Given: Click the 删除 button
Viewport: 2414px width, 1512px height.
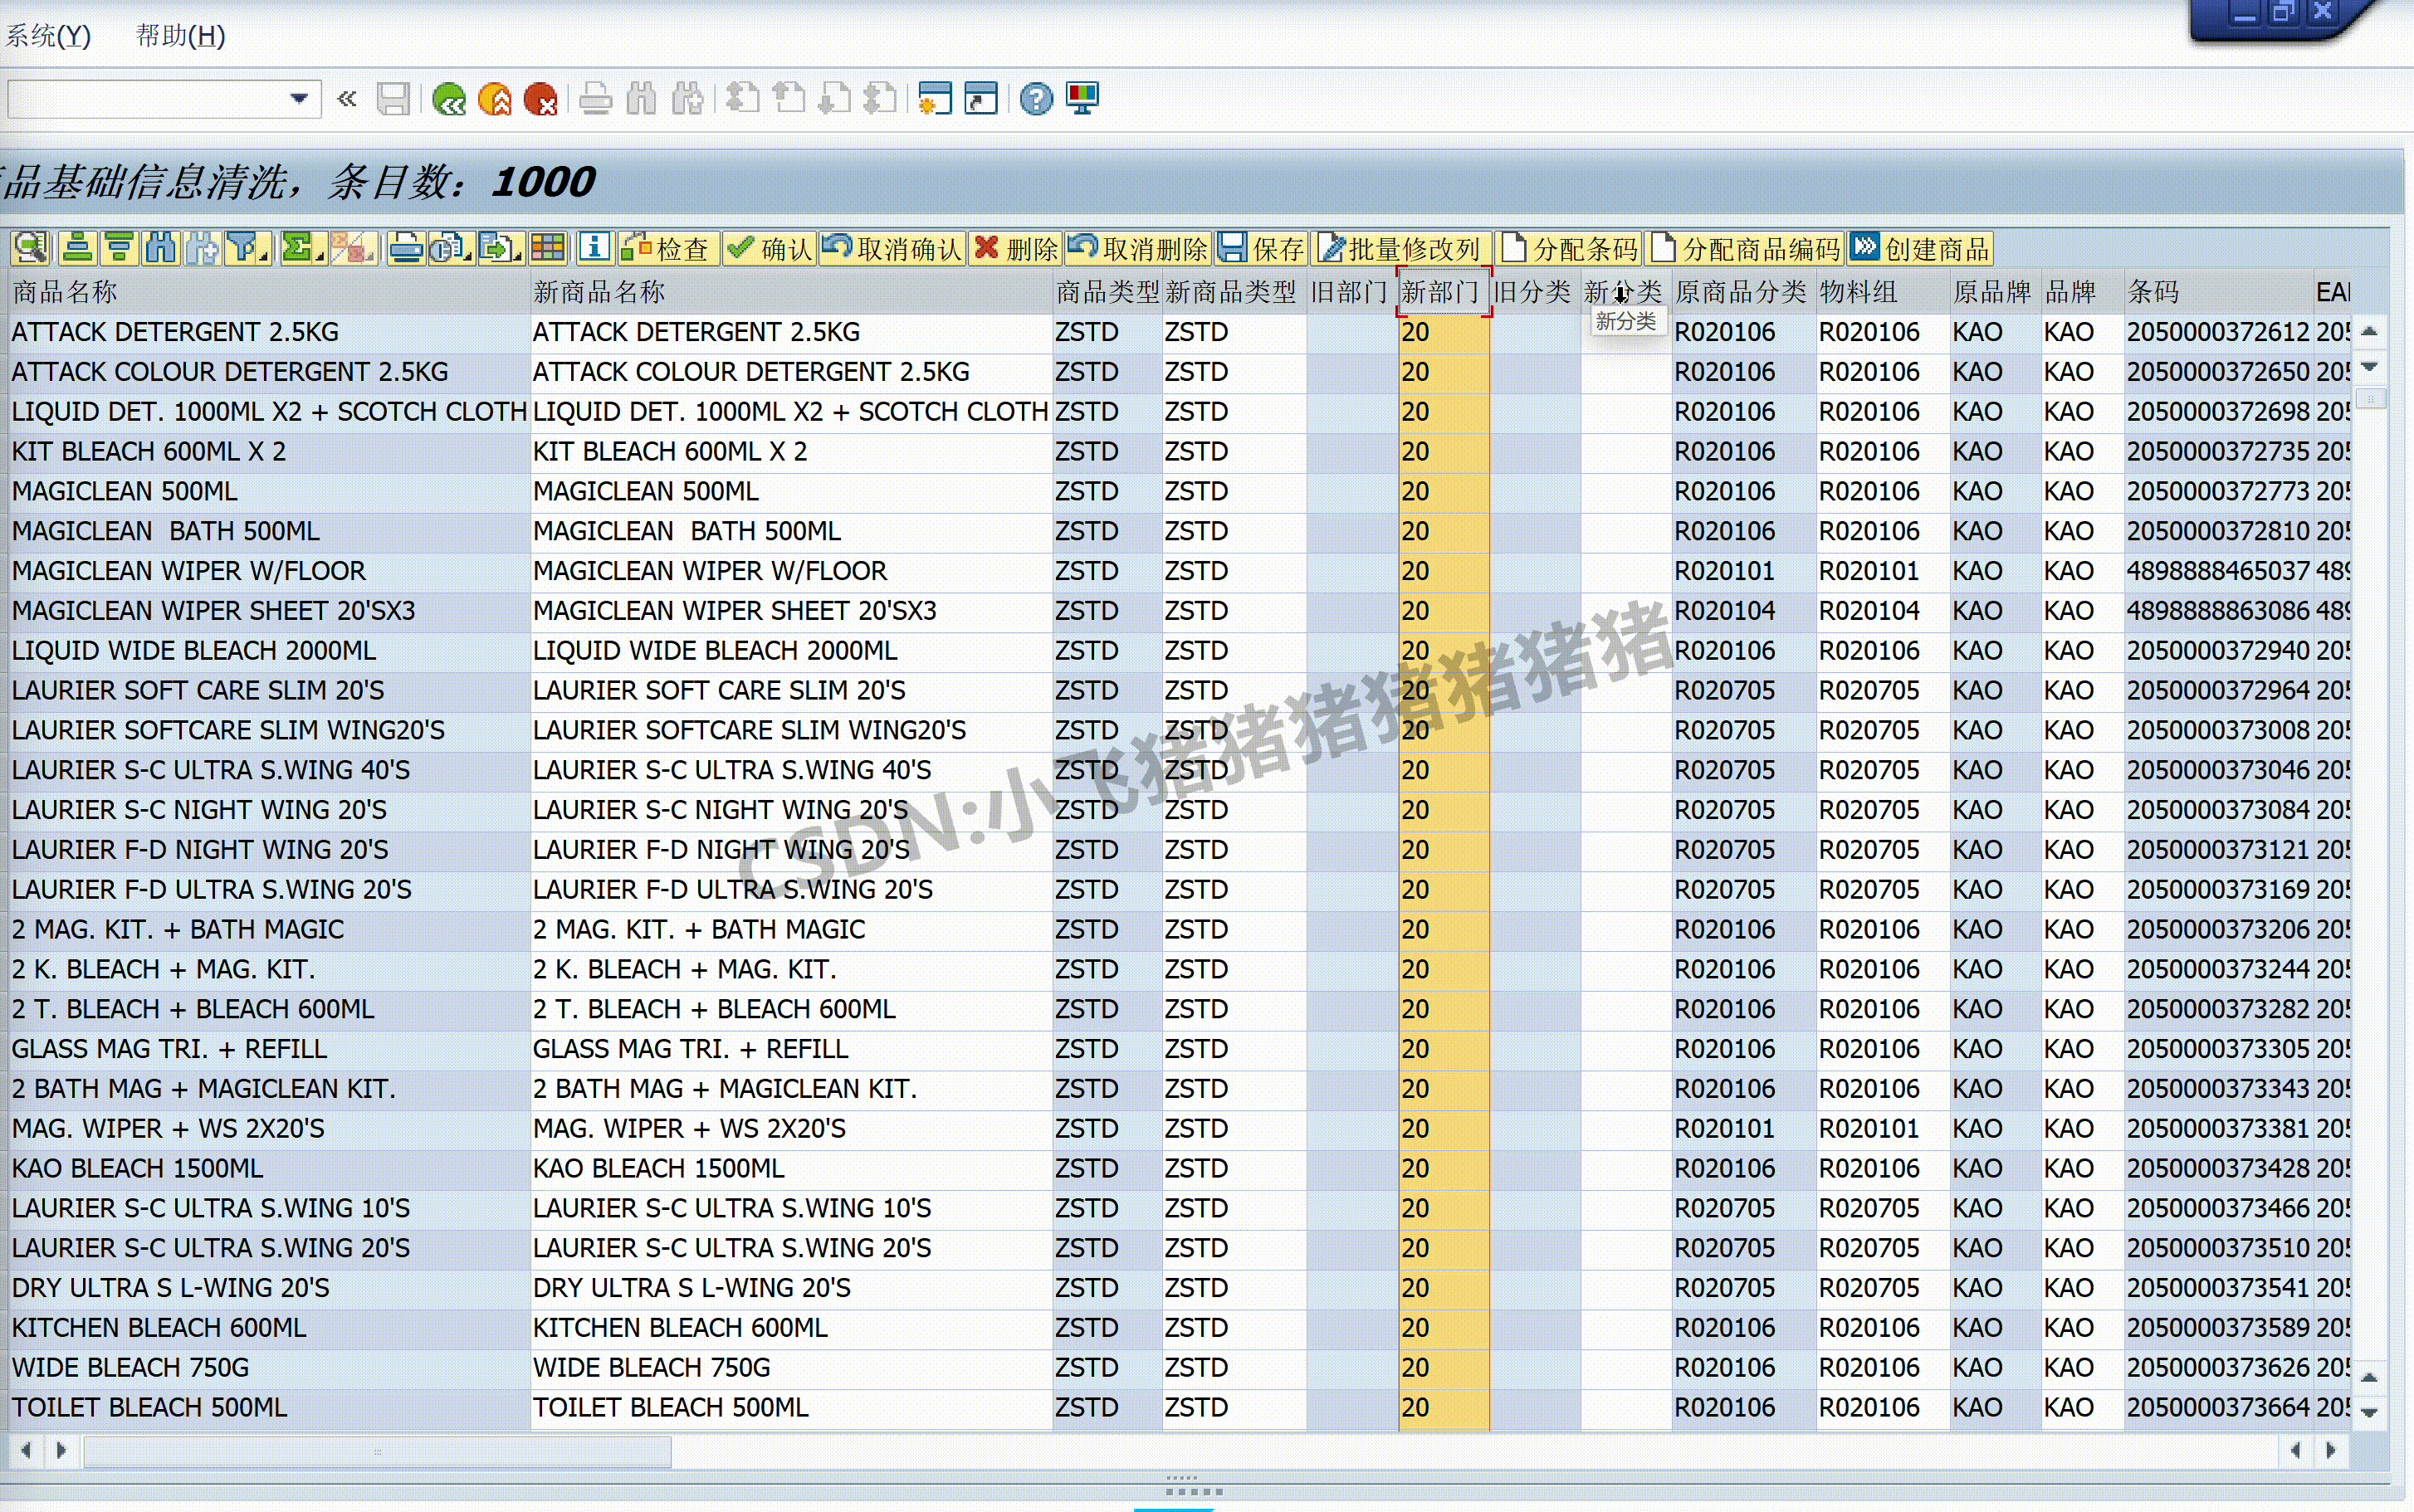Looking at the screenshot, I should (x=1016, y=248).
